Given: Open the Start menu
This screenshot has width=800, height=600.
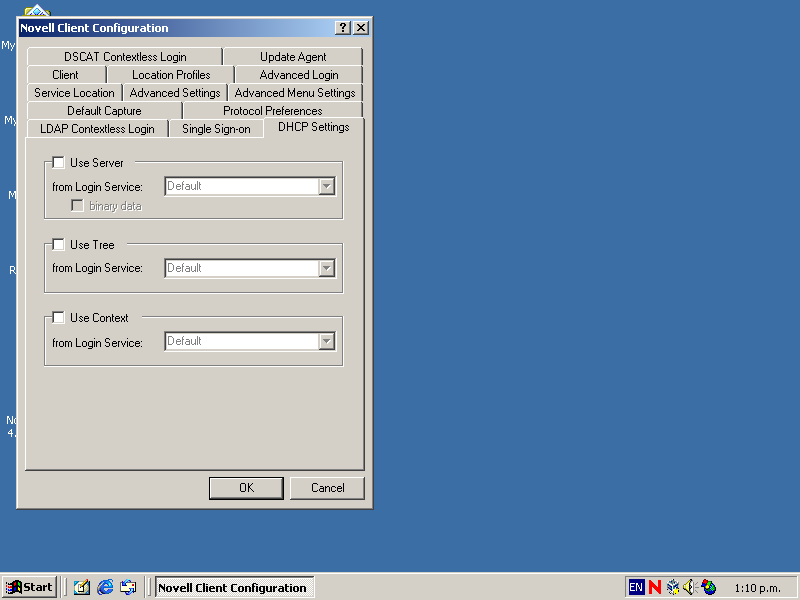Looking at the screenshot, I should click(x=30, y=587).
